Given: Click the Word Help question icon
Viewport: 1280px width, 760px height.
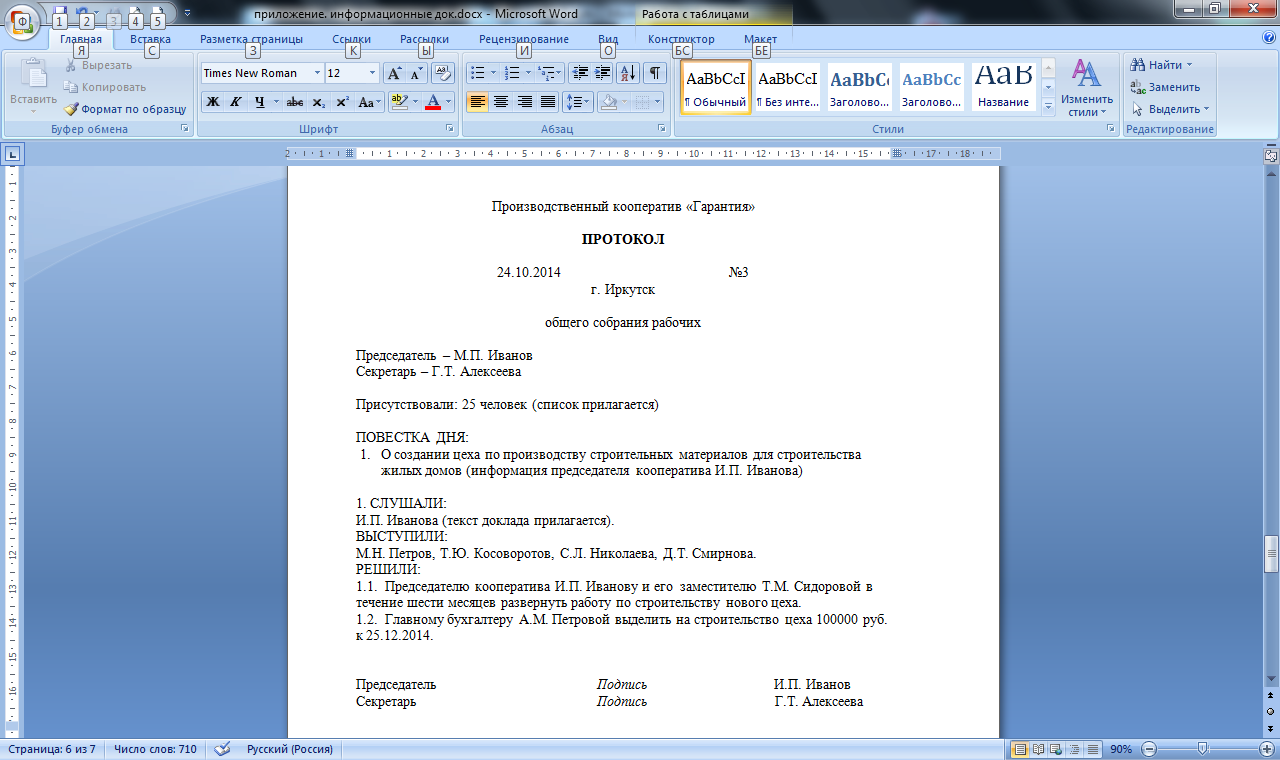Looking at the screenshot, I should [x=1269, y=38].
